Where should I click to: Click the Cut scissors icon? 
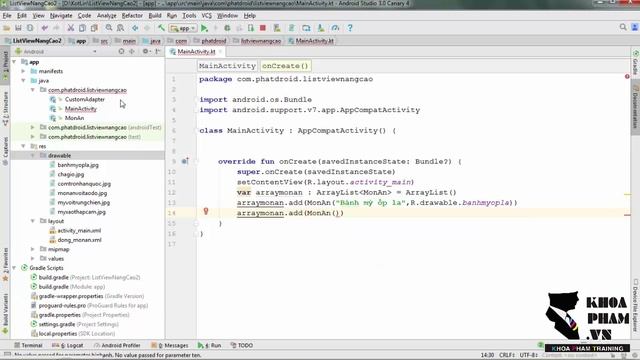tap(71, 28)
